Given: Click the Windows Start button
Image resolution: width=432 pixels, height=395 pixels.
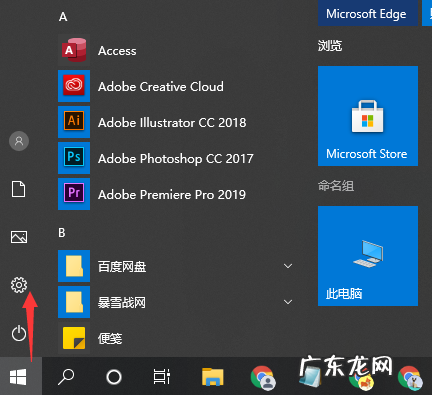Looking at the screenshot, I should coord(18,377).
